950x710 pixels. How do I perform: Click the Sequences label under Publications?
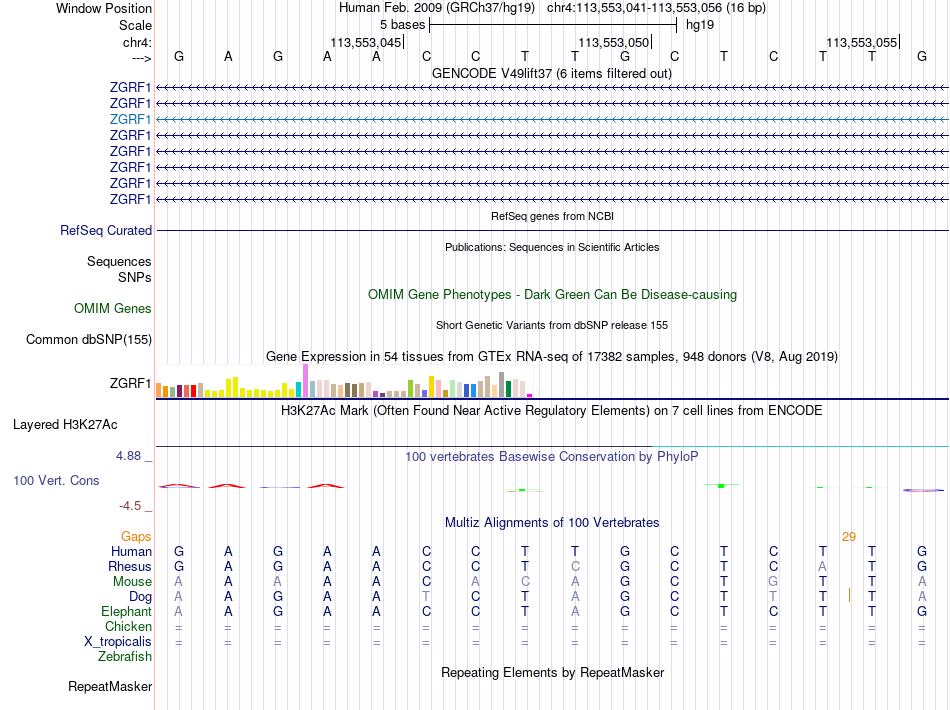pyautogui.click(x=119, y=261)
